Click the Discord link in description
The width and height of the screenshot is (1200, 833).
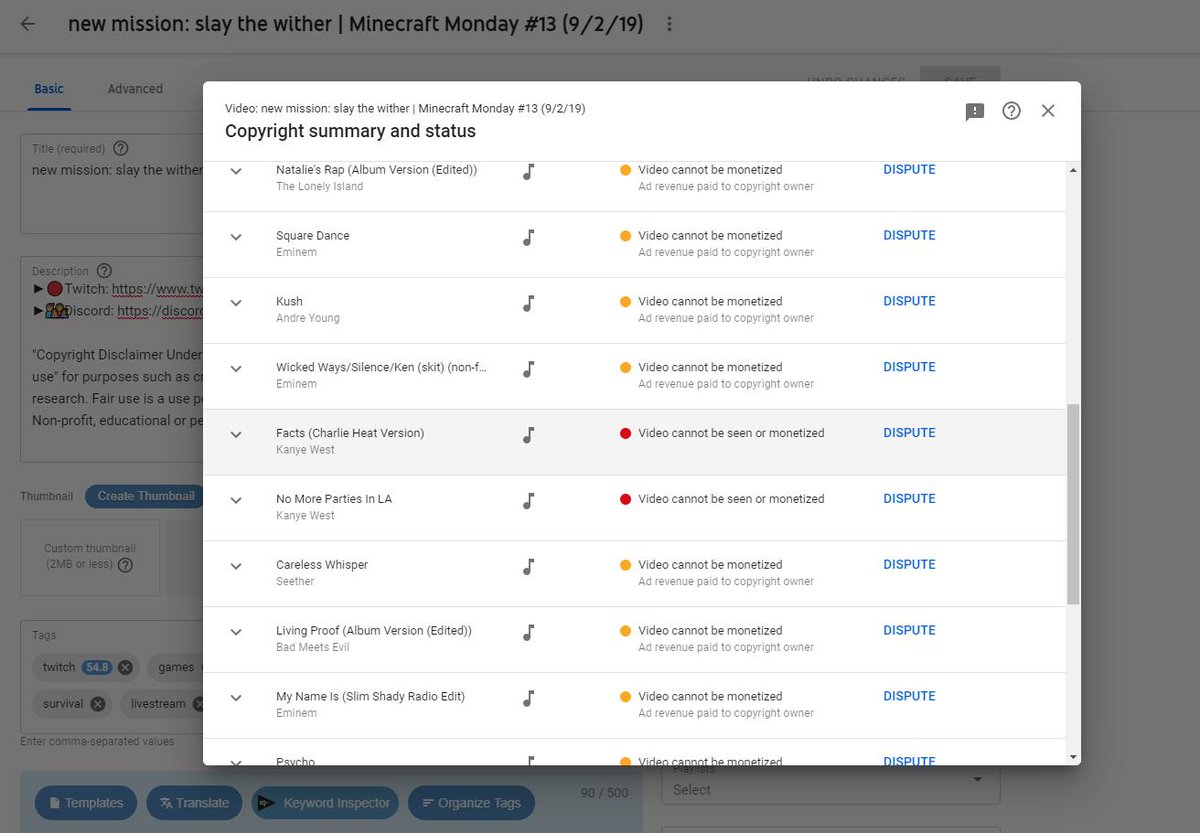click(x=160, y=311)
